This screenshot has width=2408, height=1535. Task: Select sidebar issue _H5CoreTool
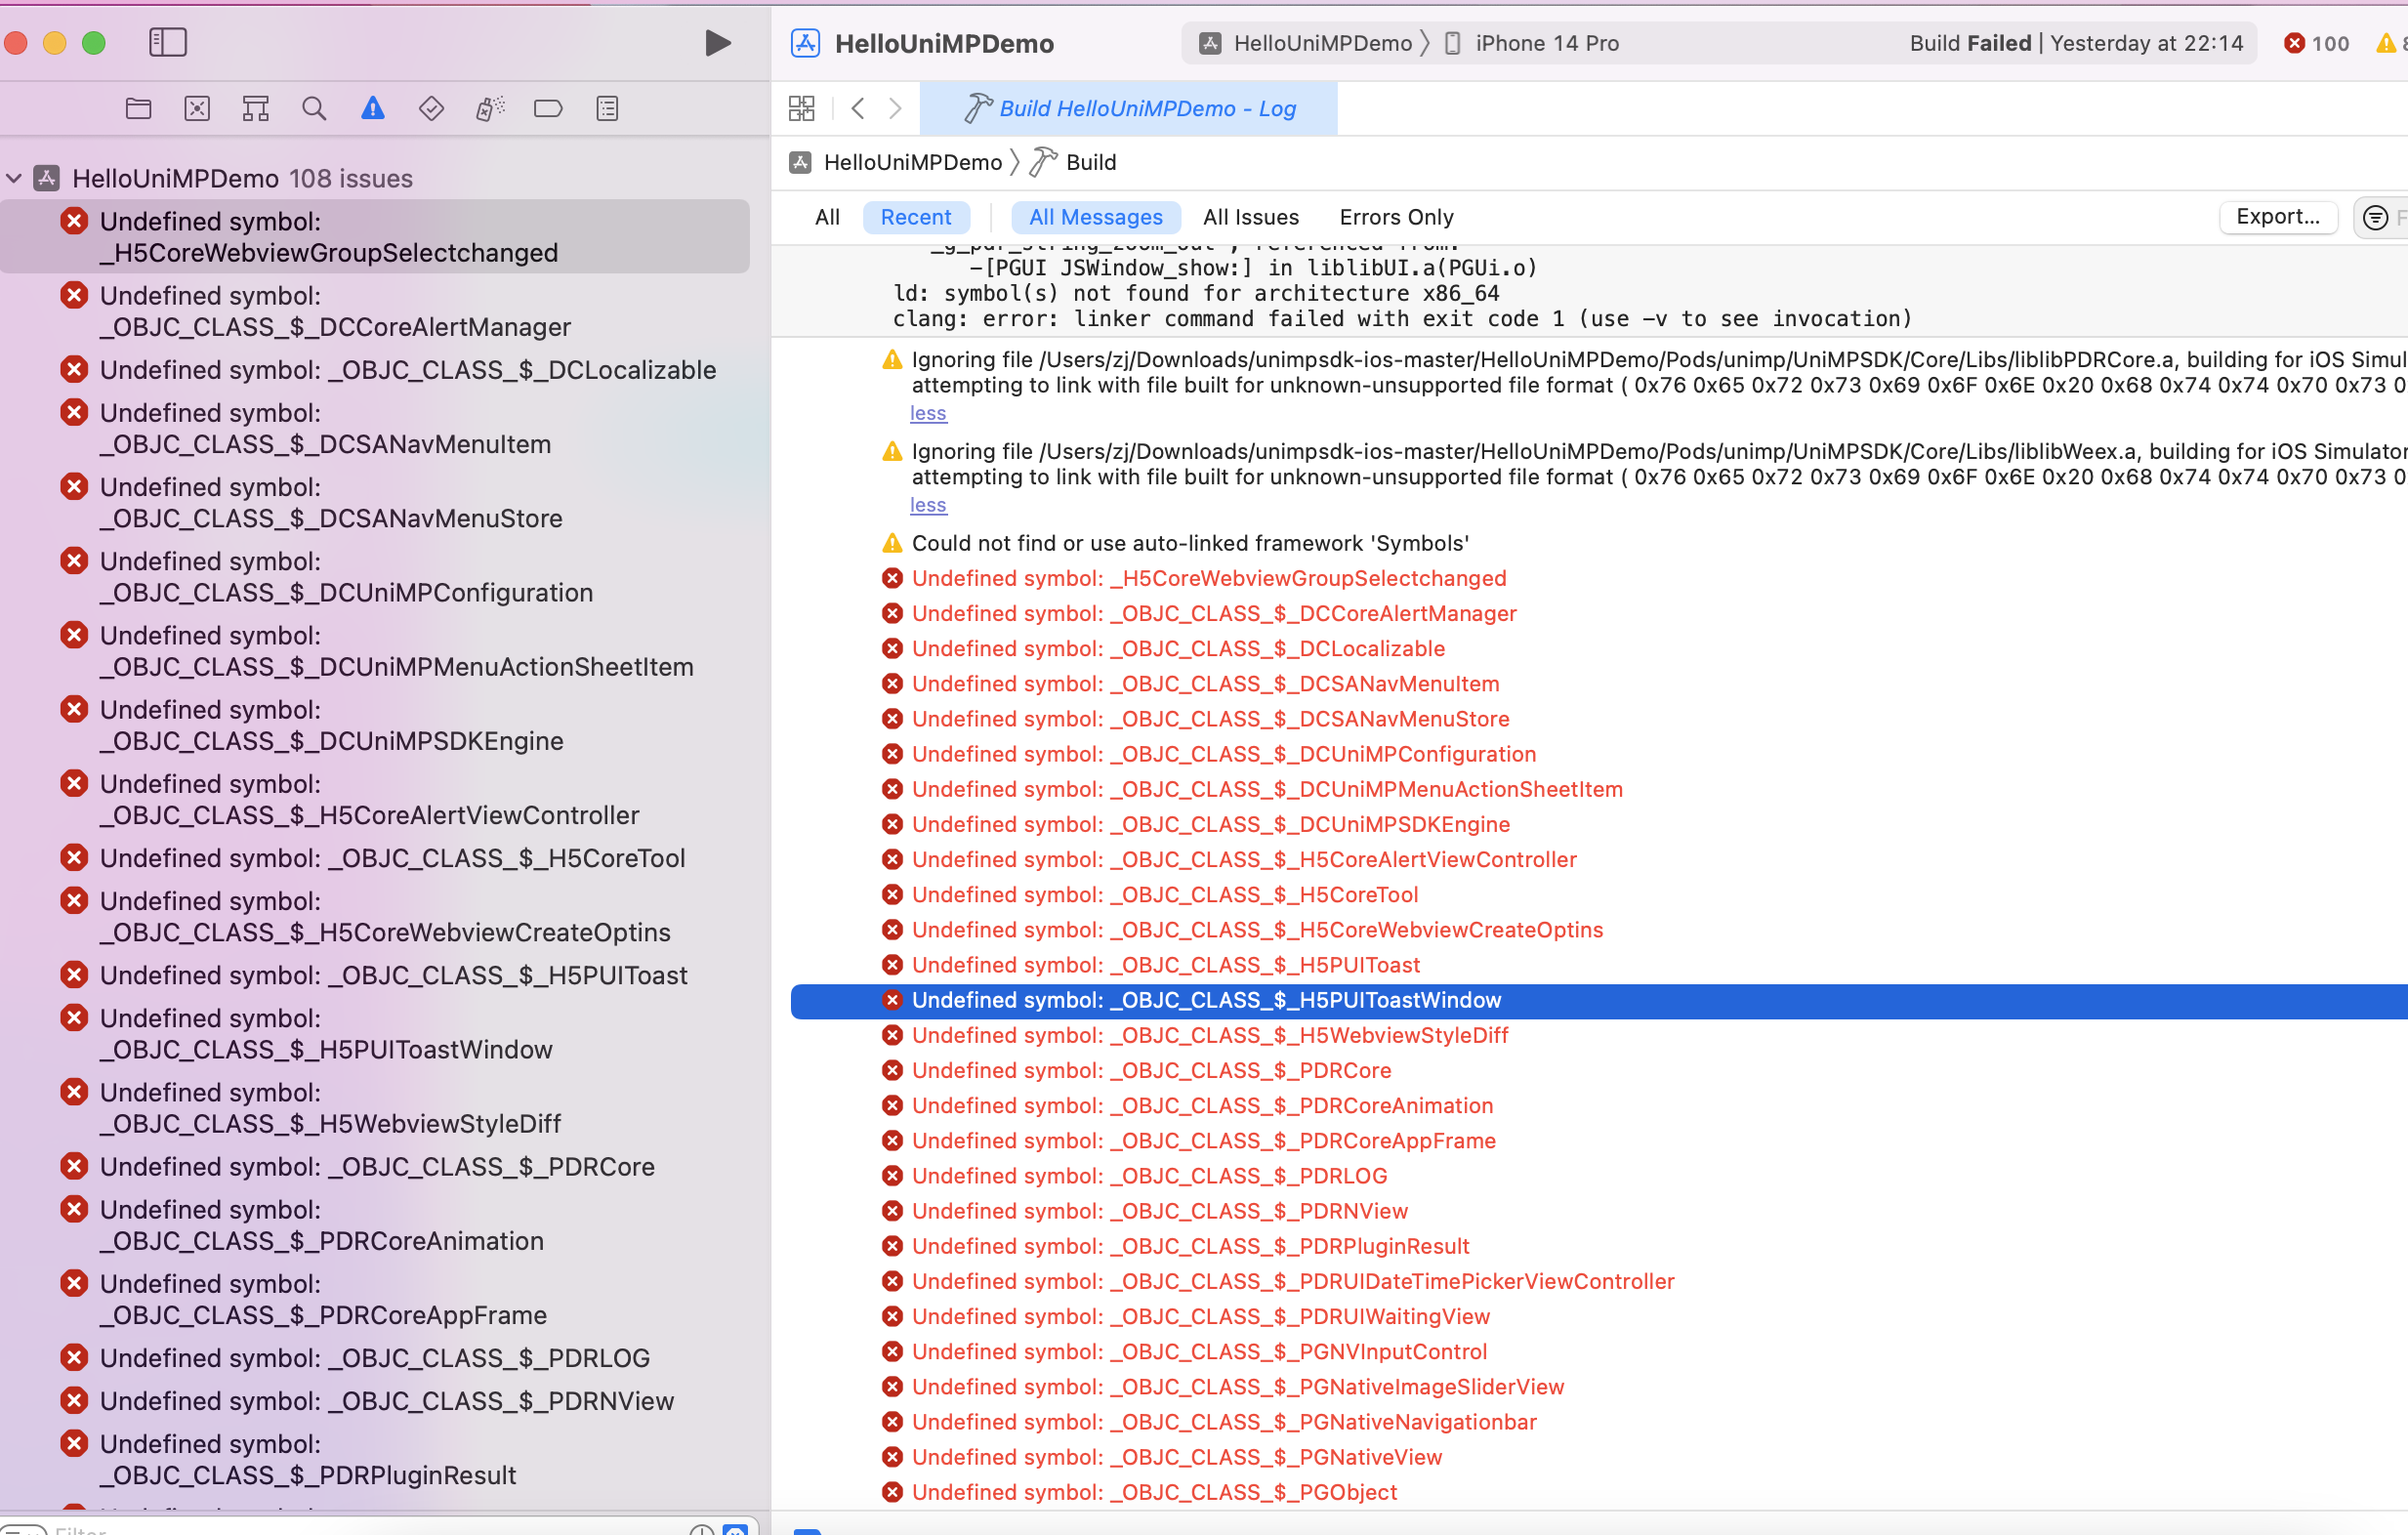coord(375,858)
